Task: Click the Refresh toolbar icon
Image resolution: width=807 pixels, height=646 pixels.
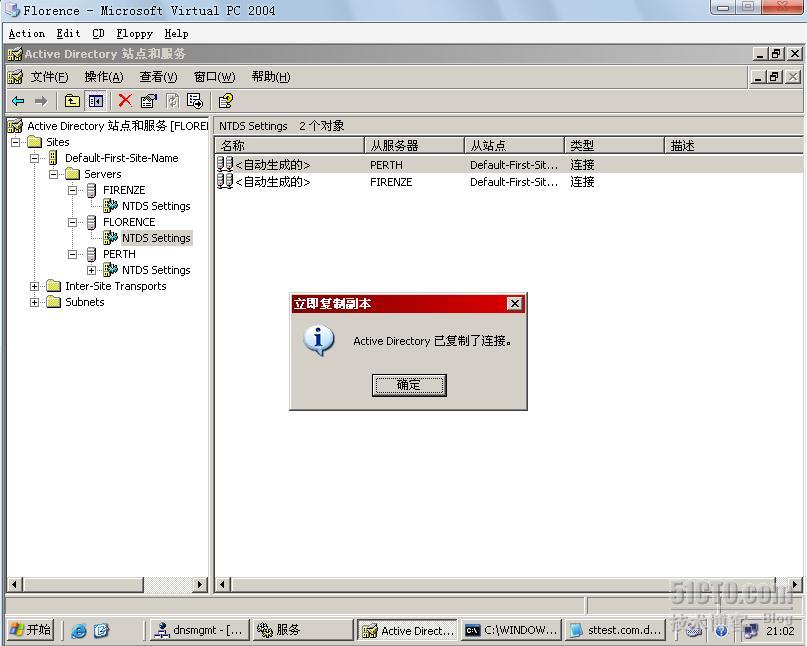Action: click(172, 101)
